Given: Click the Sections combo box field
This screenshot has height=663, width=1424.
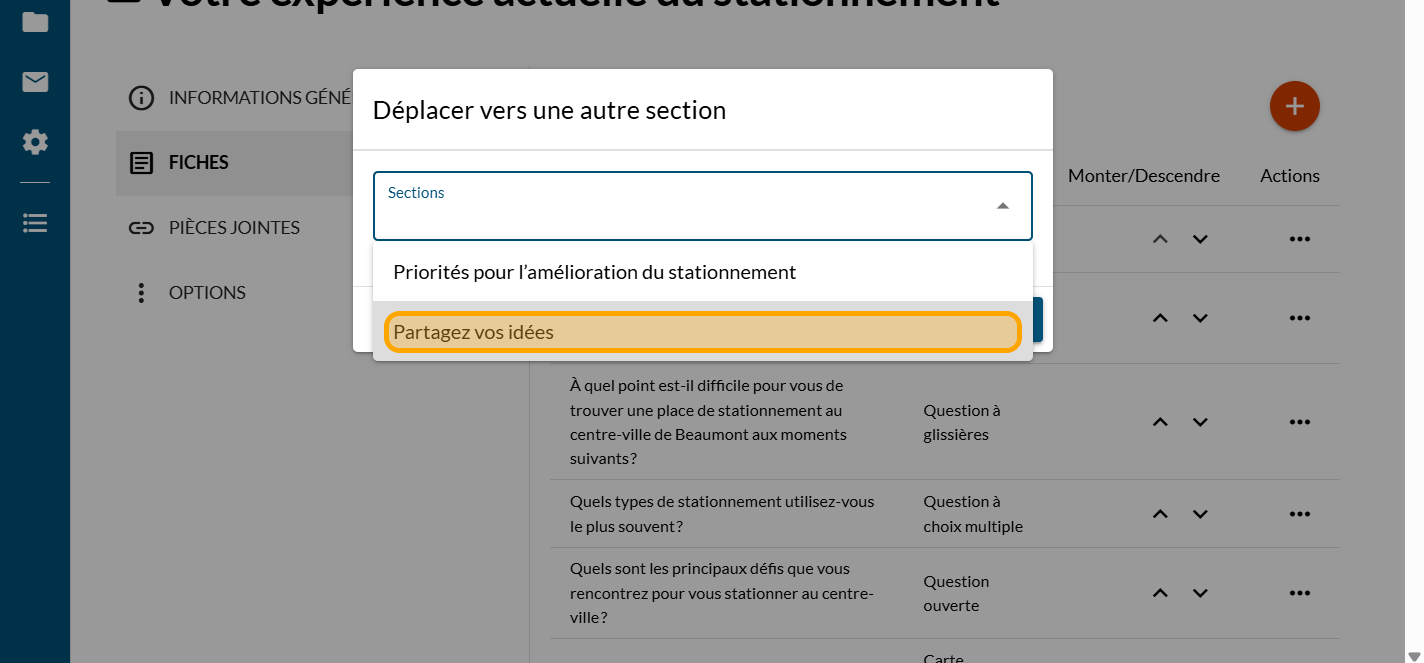Looking at the screenshot, I should 680,206.
